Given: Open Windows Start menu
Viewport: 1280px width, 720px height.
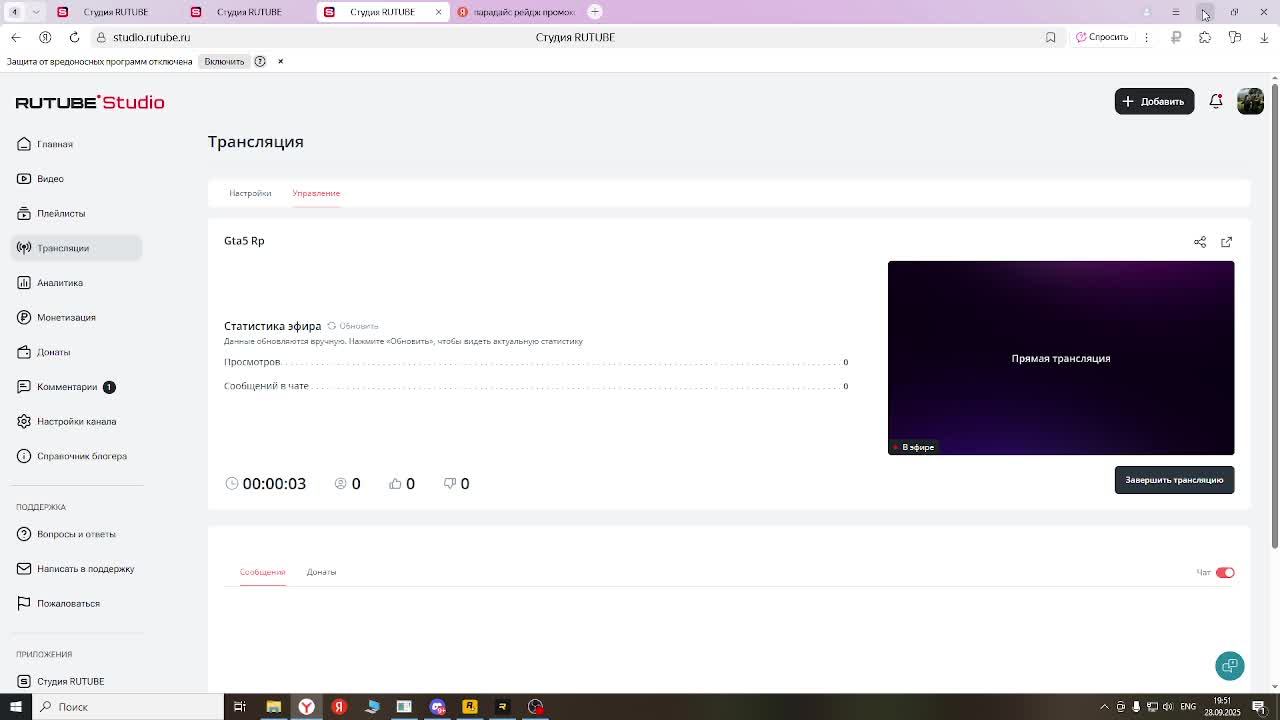Looking at the screenshot, I should 15,707.
